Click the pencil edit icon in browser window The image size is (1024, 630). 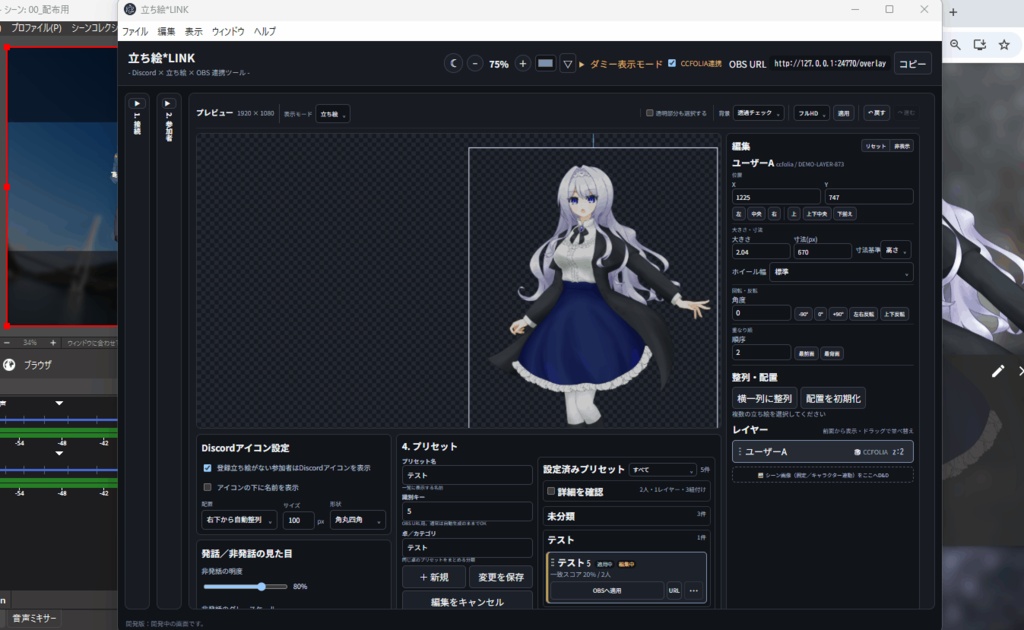click(x=998, y=371)
